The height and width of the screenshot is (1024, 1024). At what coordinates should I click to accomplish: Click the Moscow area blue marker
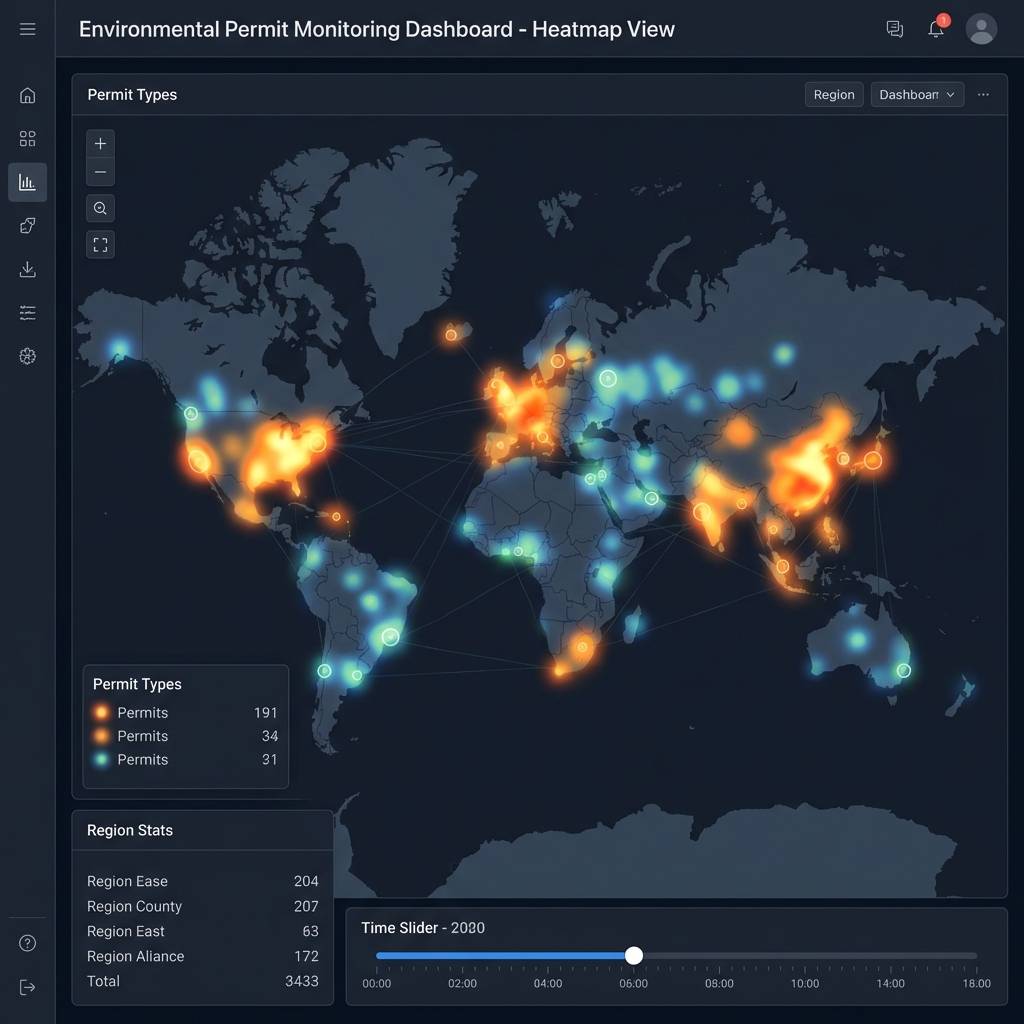click(608, 379)
